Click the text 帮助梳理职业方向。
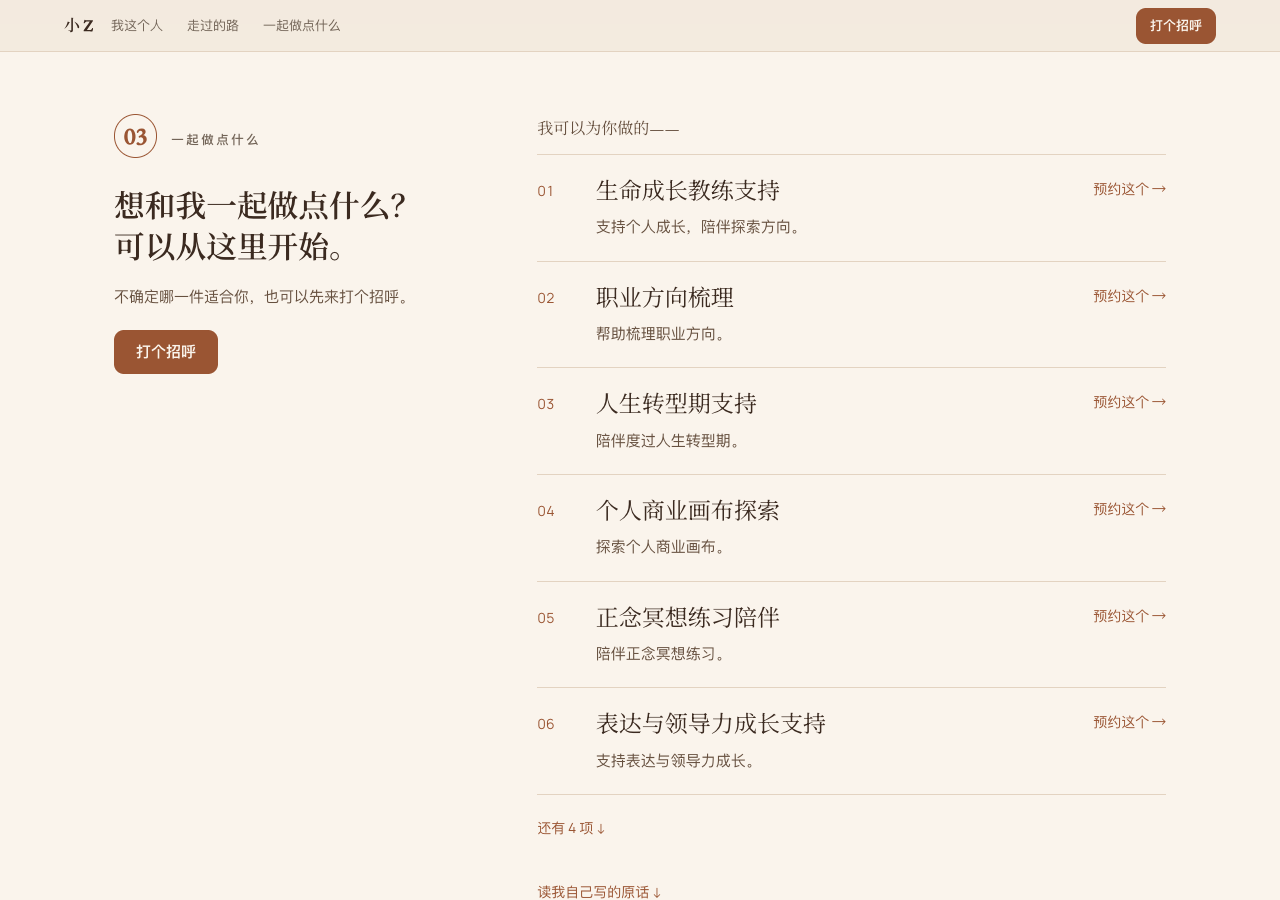The height and width of the screenshot is (900, 1280). [663, 334]
